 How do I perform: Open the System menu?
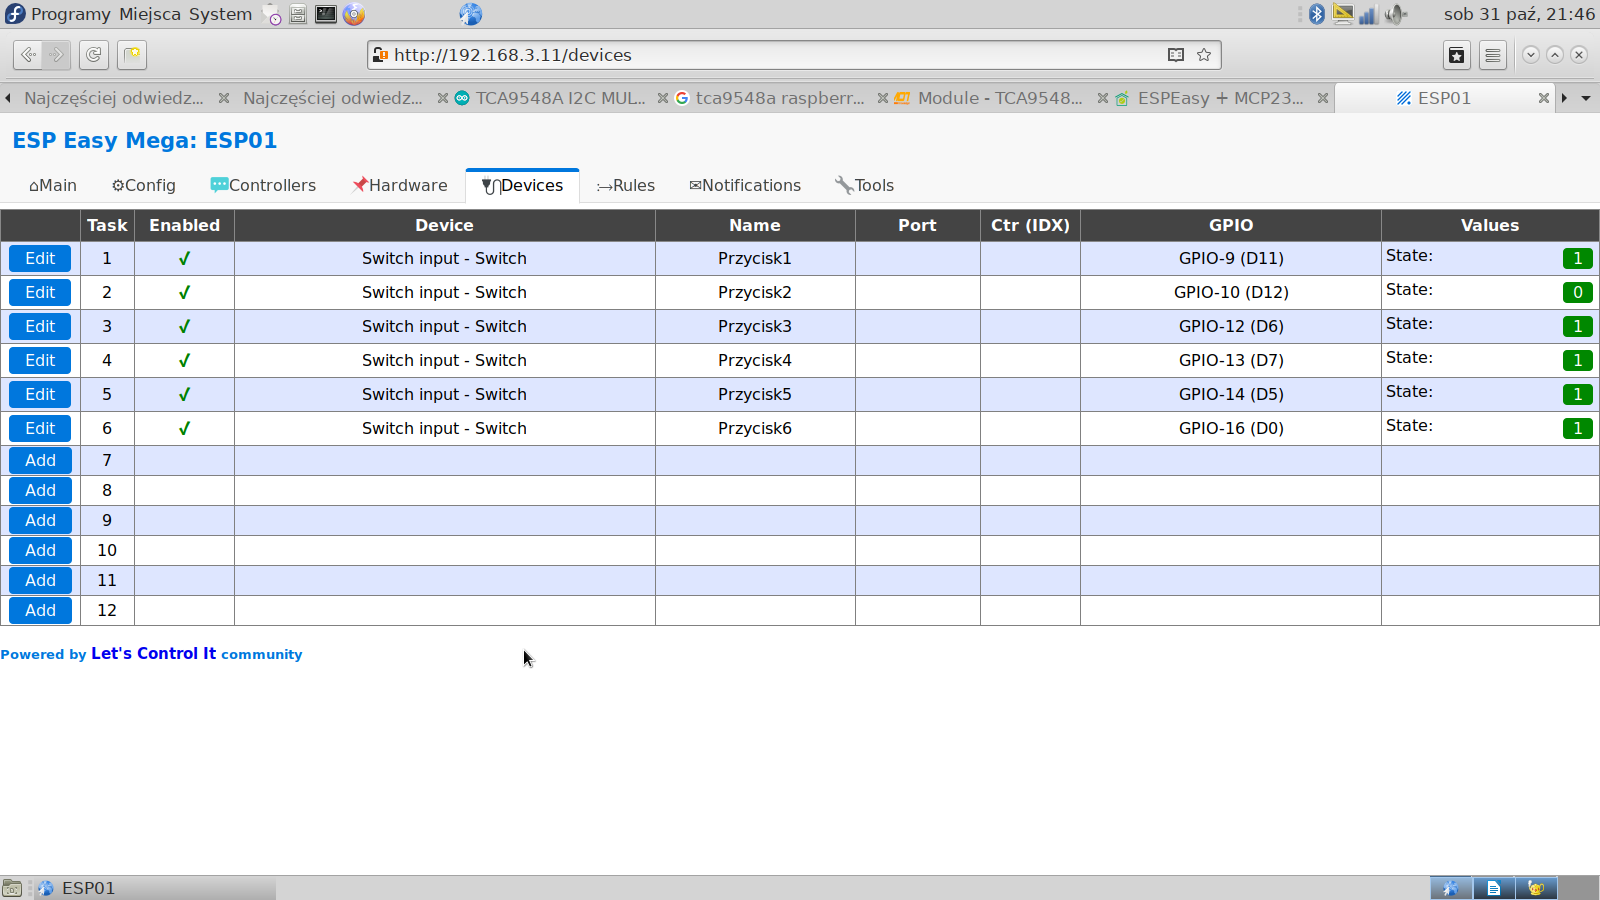pyautogui.click(x=220, y=14)
